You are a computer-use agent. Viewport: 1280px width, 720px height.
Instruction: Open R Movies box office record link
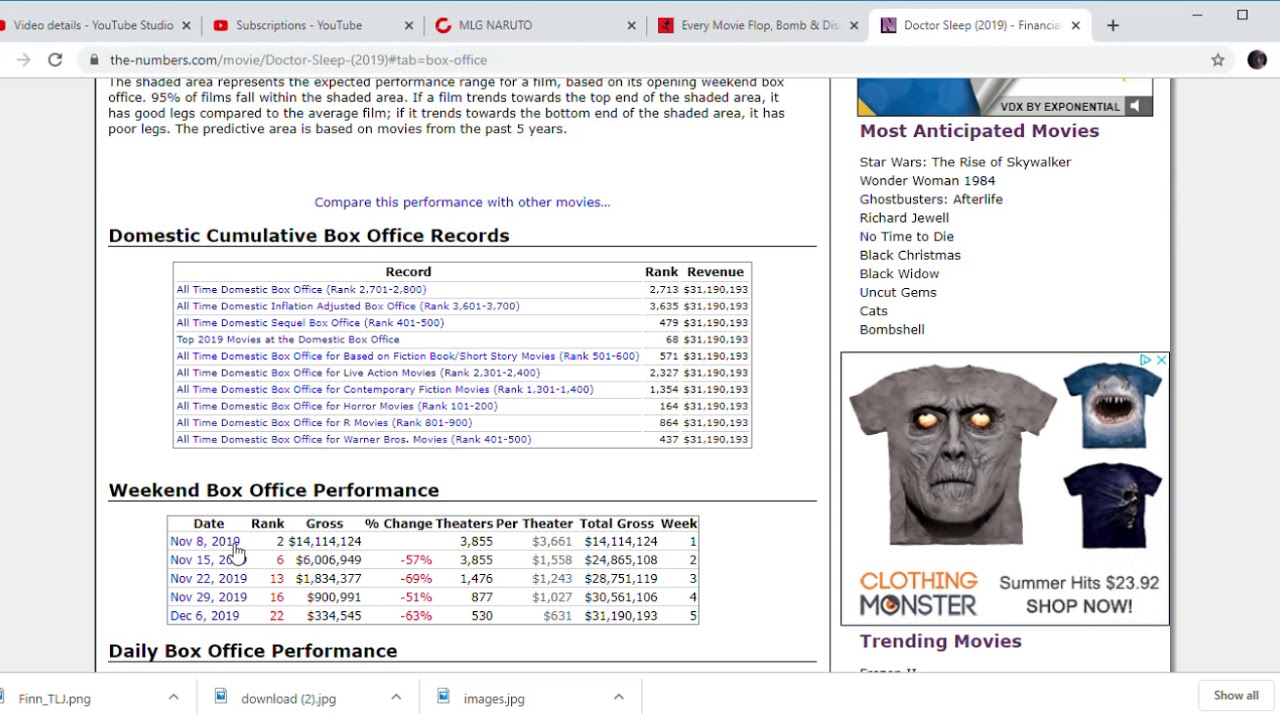(324, 423)
